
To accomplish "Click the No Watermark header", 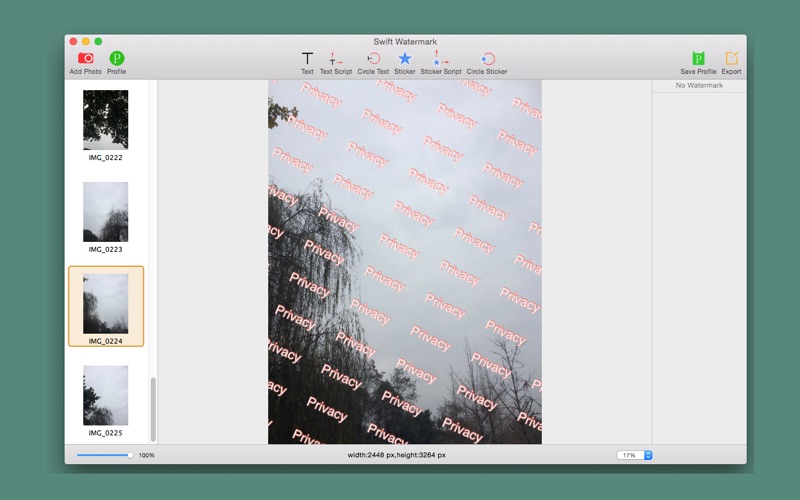I will point(699,85).
